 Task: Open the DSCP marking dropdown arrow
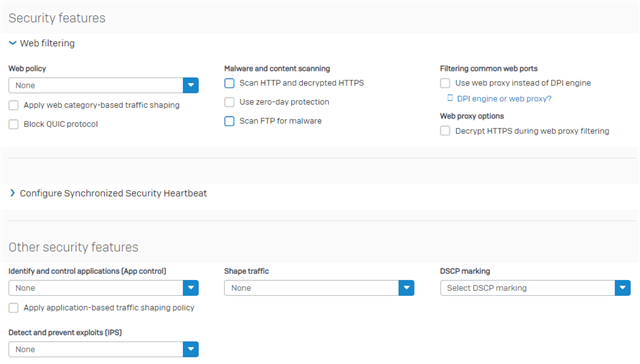click(622, 288)
